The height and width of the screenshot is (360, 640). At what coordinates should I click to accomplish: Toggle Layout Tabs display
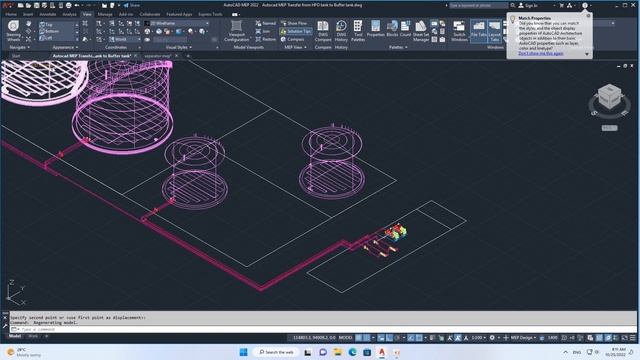coord(494,31)
